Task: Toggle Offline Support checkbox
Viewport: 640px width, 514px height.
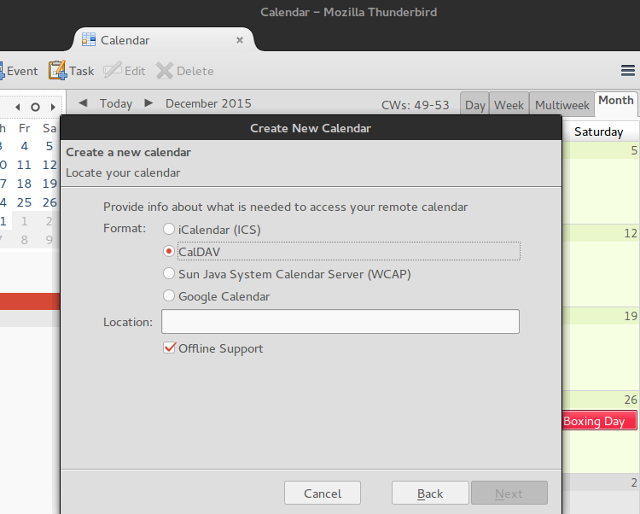Action: click(169, 348)
